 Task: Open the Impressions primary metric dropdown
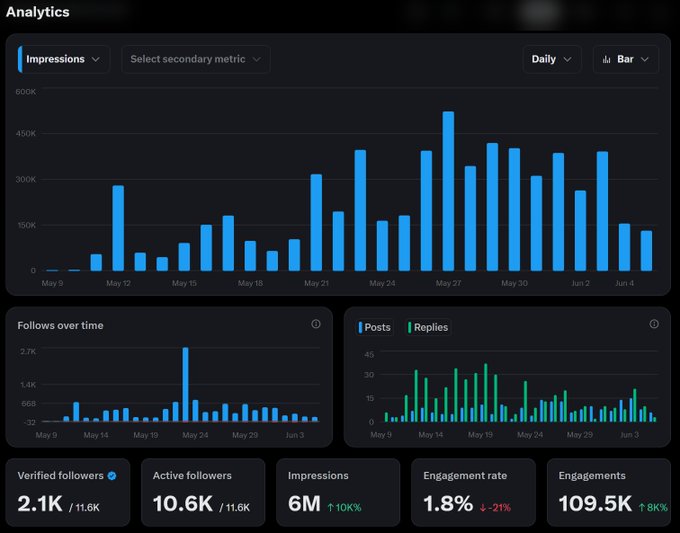[63, 59]
